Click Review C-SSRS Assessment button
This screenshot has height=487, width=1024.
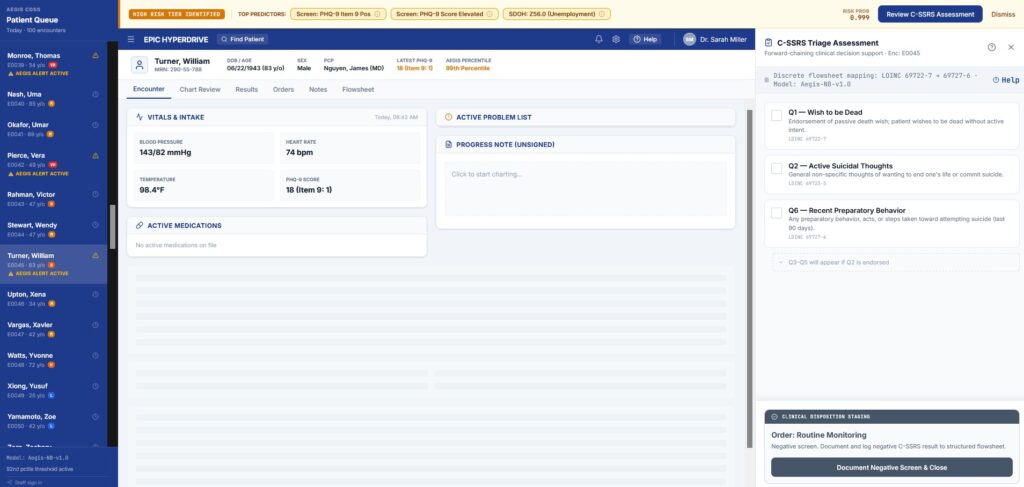[930, 14]
